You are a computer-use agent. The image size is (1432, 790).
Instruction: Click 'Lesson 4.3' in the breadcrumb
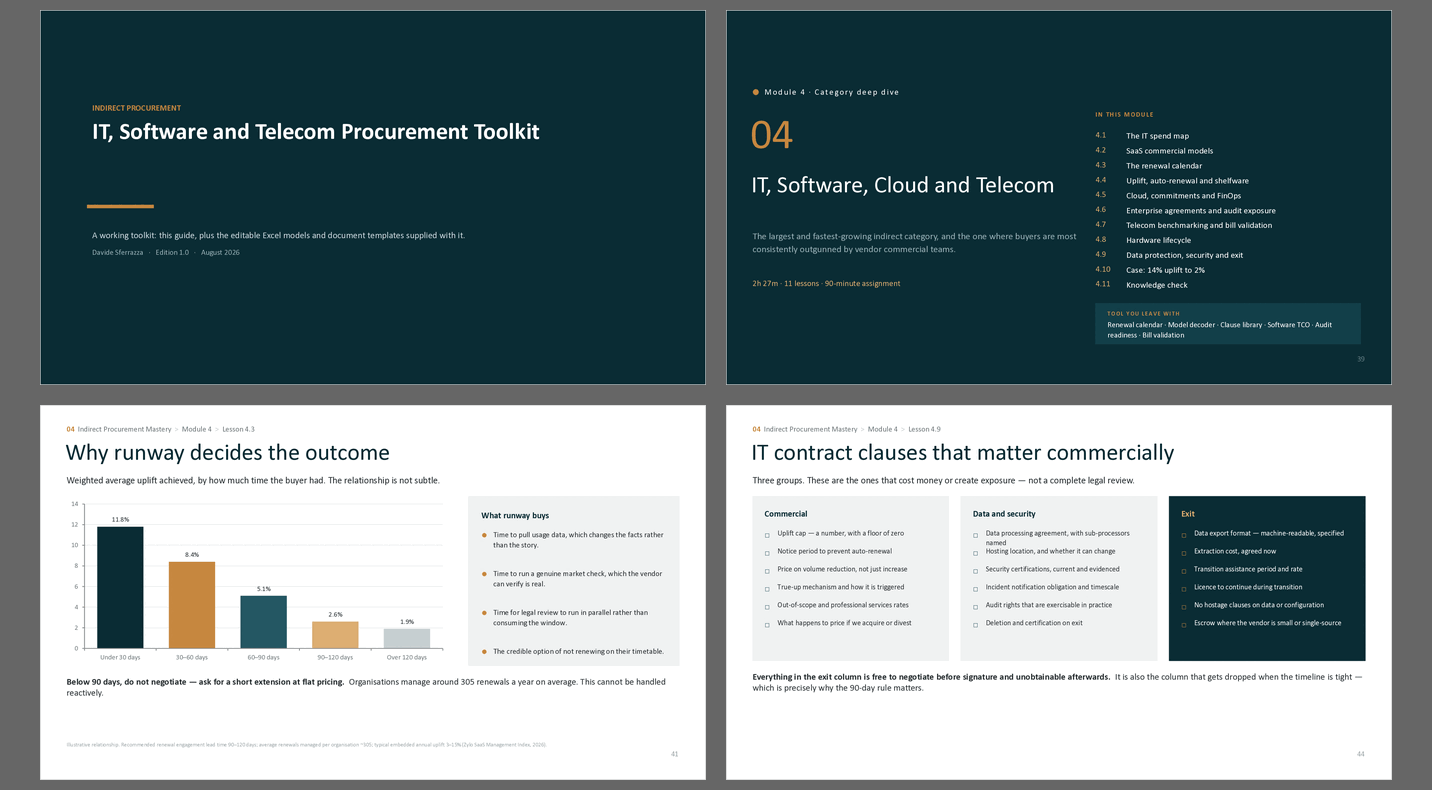pyautogui.click(x=238, y=429)
